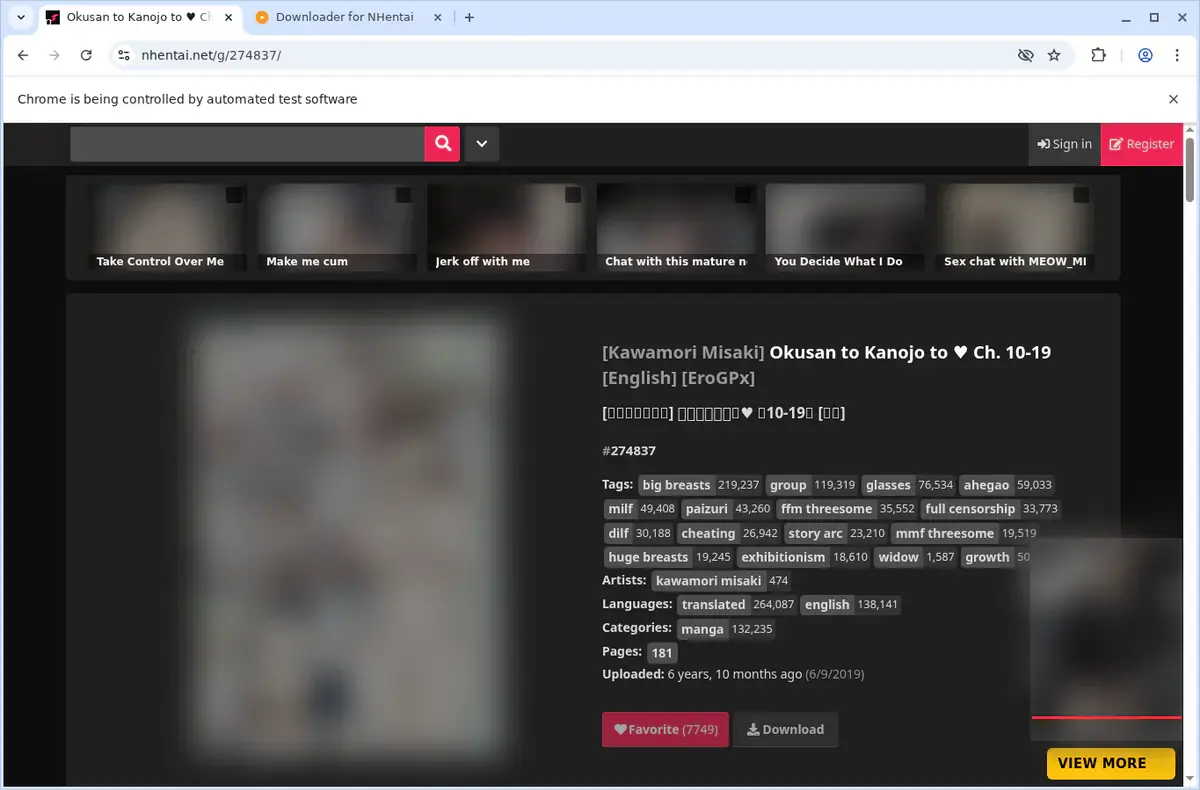Click the upload date 6/9/2019 text

[835, 675]
